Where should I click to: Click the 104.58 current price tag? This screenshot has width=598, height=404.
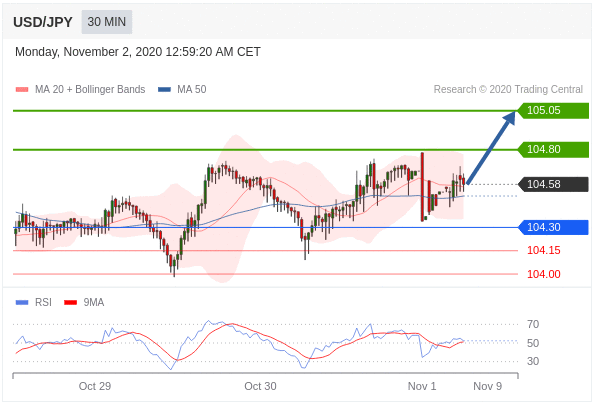point(553,184)
